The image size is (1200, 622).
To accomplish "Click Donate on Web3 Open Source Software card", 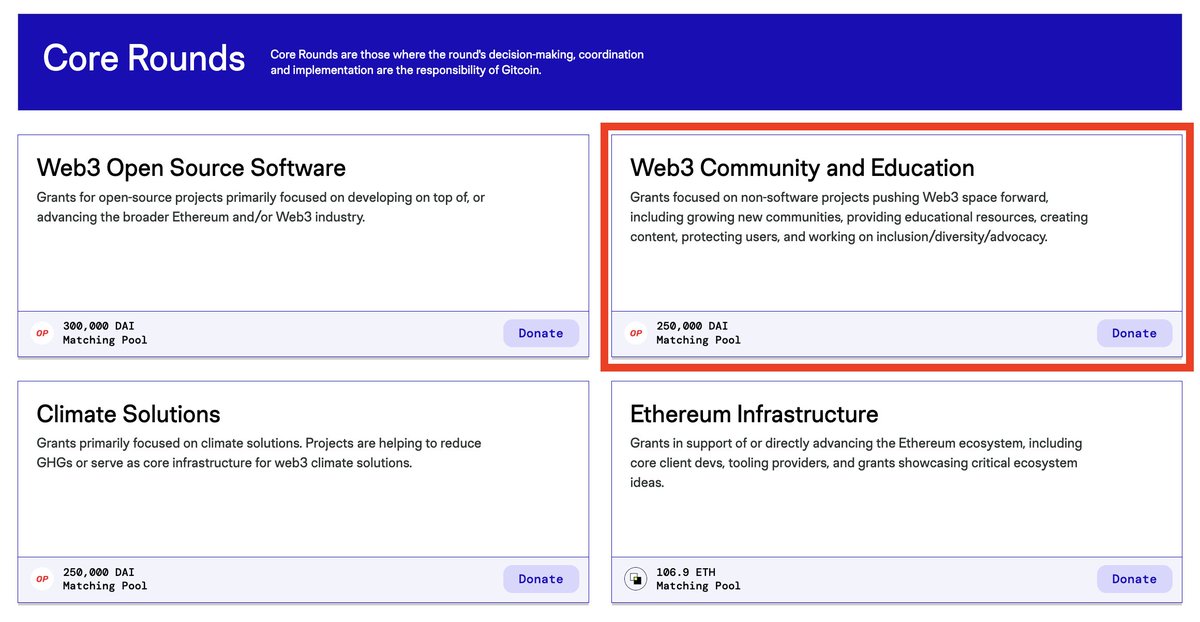I will click(x=541, y=333).
